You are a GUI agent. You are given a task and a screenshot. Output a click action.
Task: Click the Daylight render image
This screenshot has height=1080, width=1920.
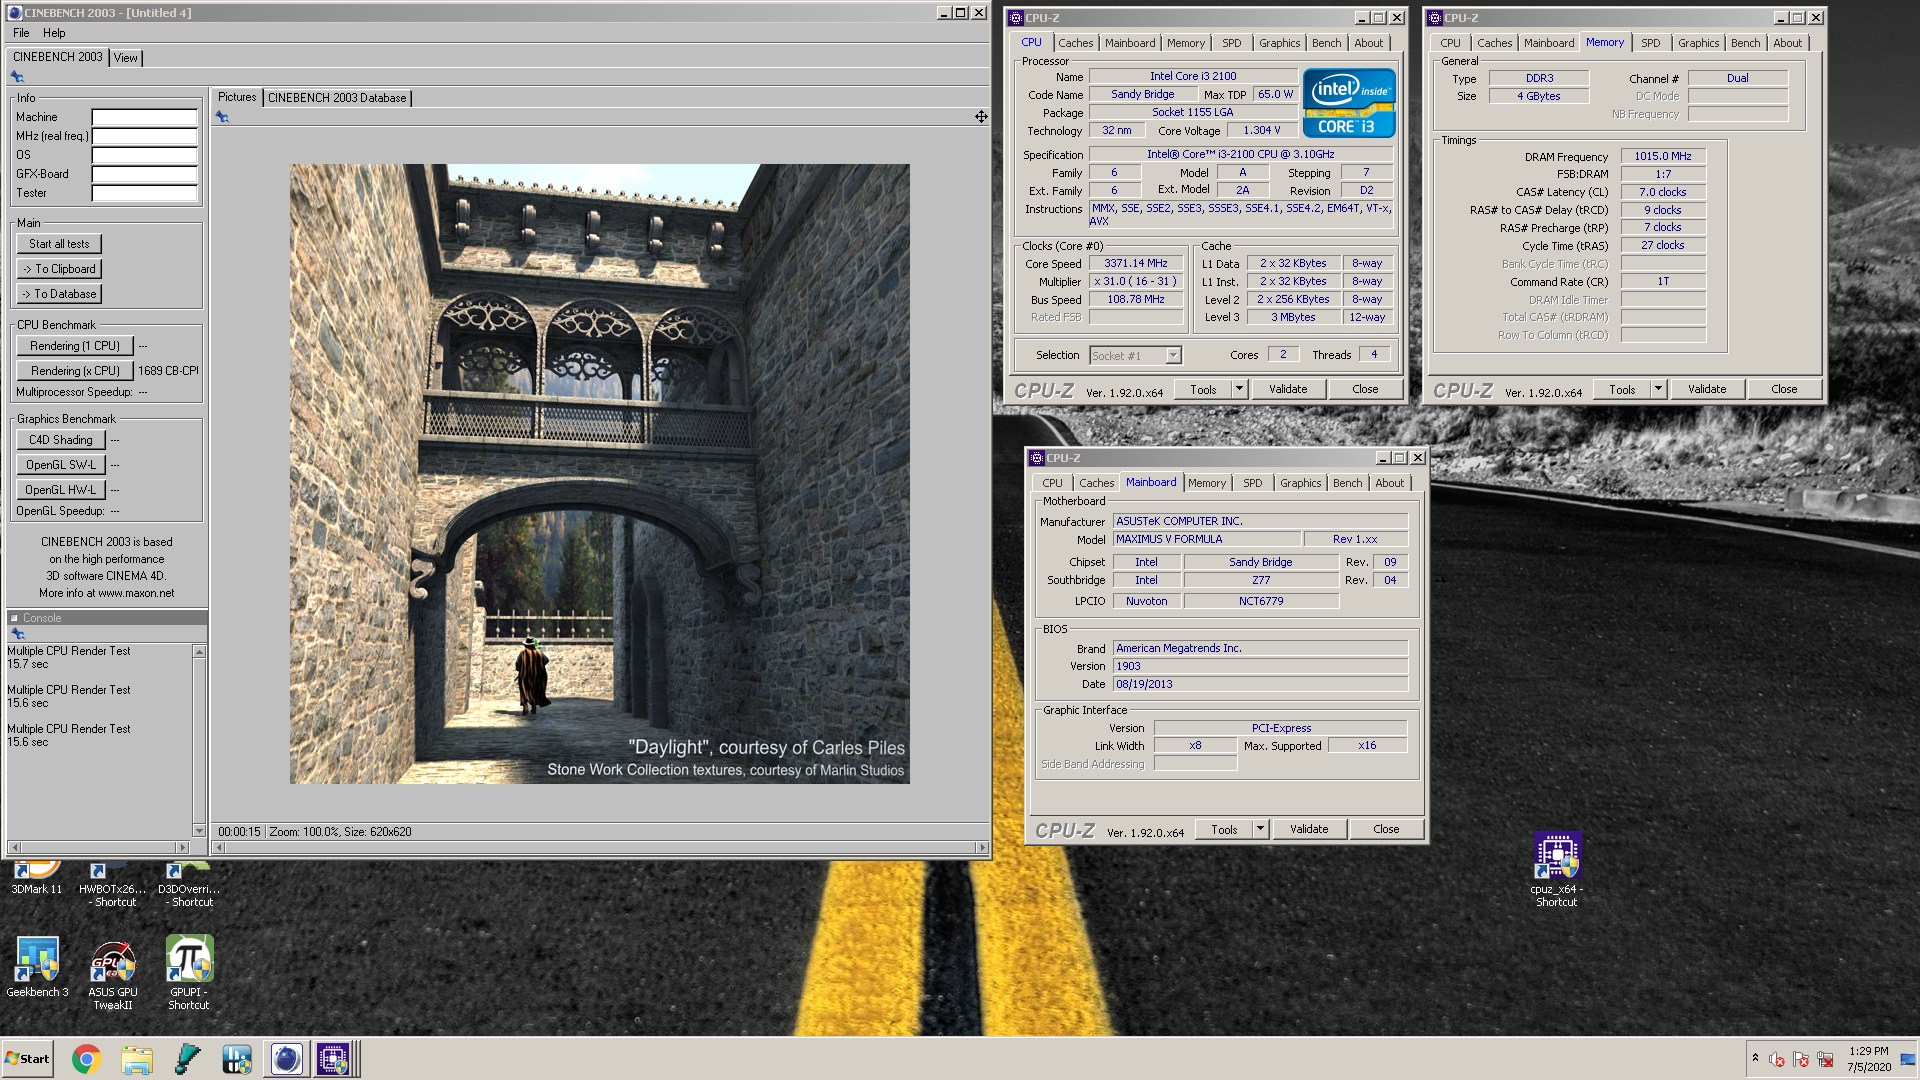tap(600, 474)
